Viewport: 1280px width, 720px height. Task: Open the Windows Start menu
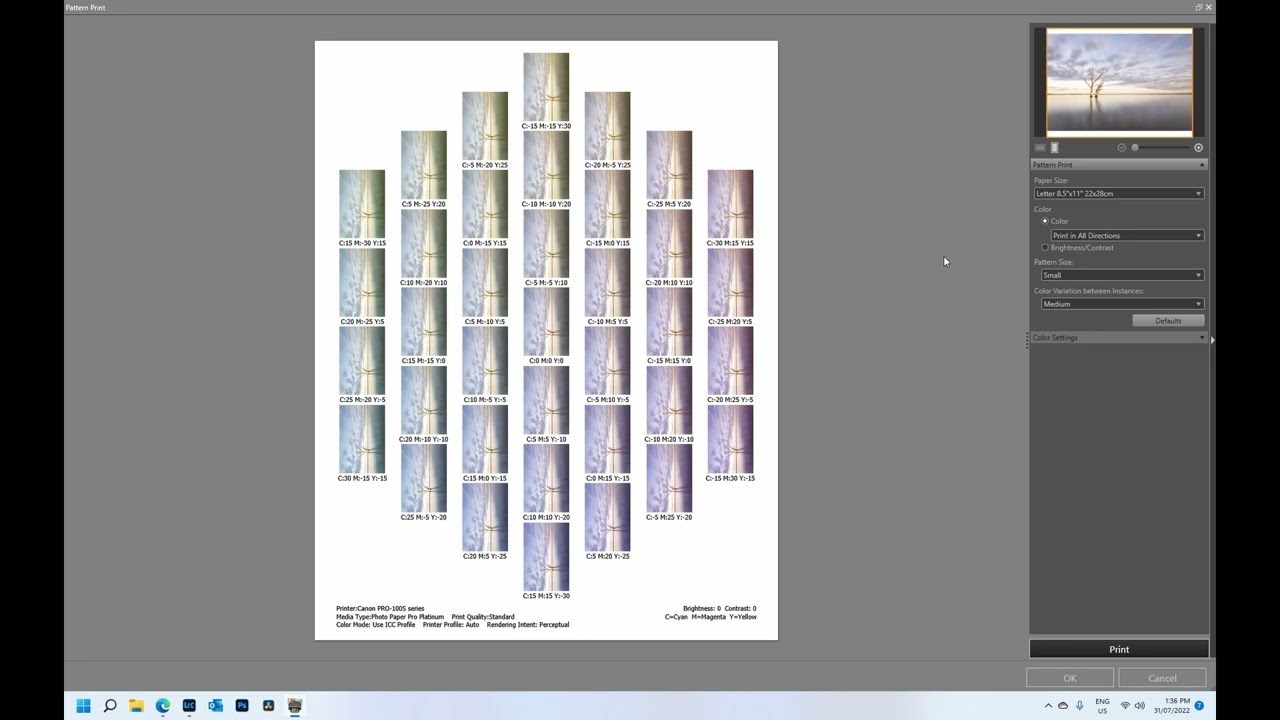pyautogui.click(x=84, y=706)
